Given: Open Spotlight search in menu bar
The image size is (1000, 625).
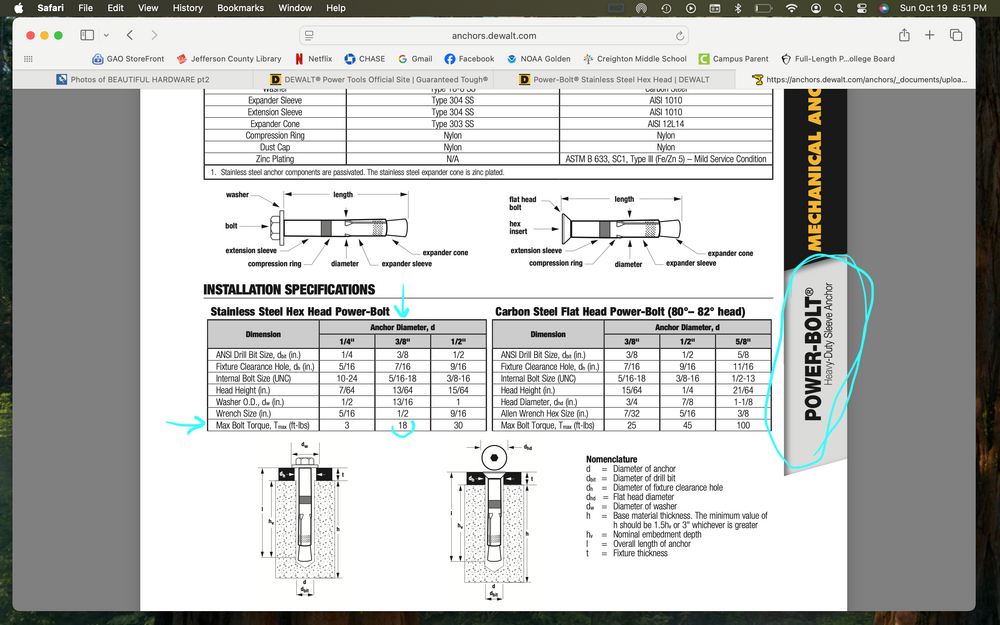Looking at the screenshot, I should point(839,8).
